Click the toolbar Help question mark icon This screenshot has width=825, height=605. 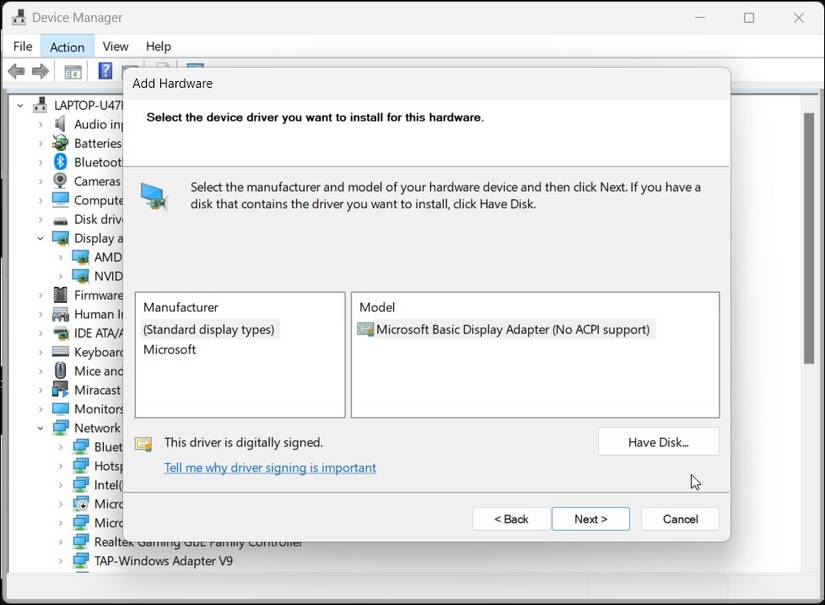coord(105,71)
